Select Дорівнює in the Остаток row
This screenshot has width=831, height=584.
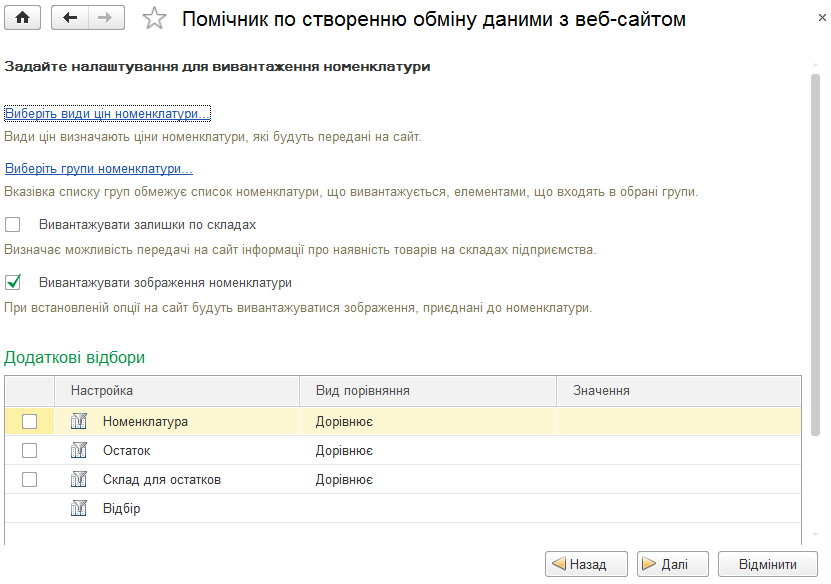pyautogui.click(x=344, y=451)
